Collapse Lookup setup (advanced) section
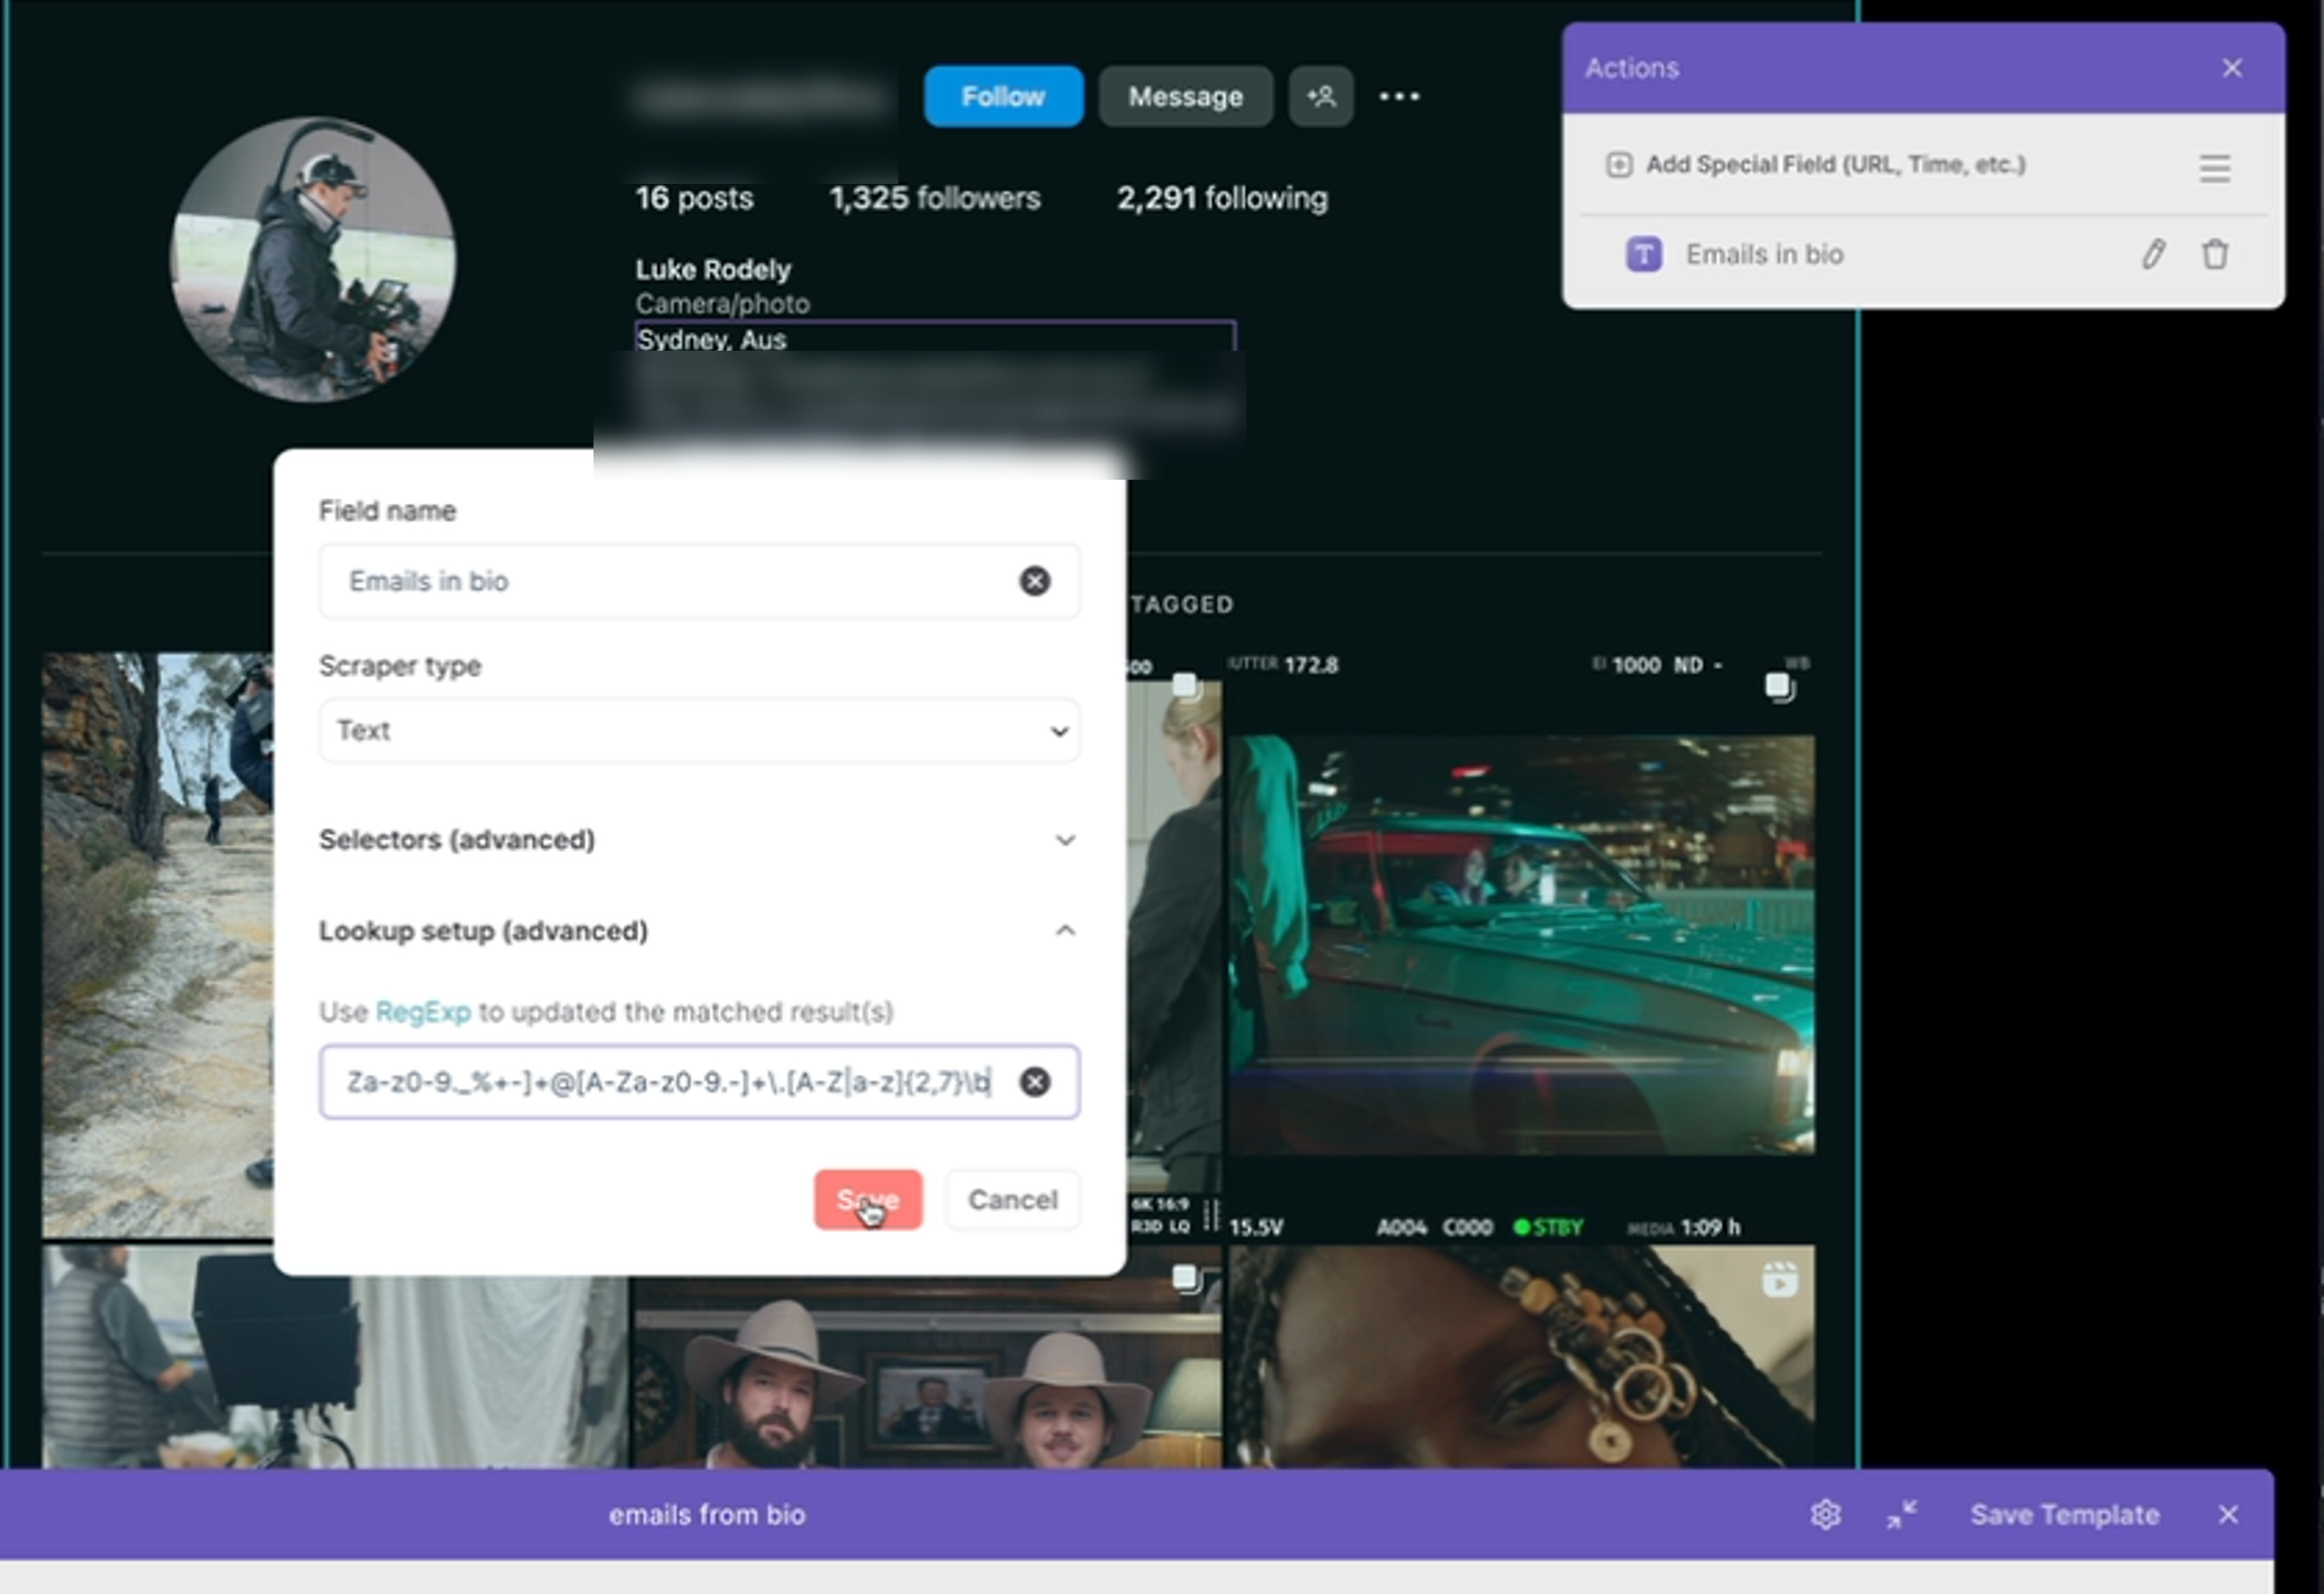Viewport: 2324px width, 1594px height. tap(699, 931)
